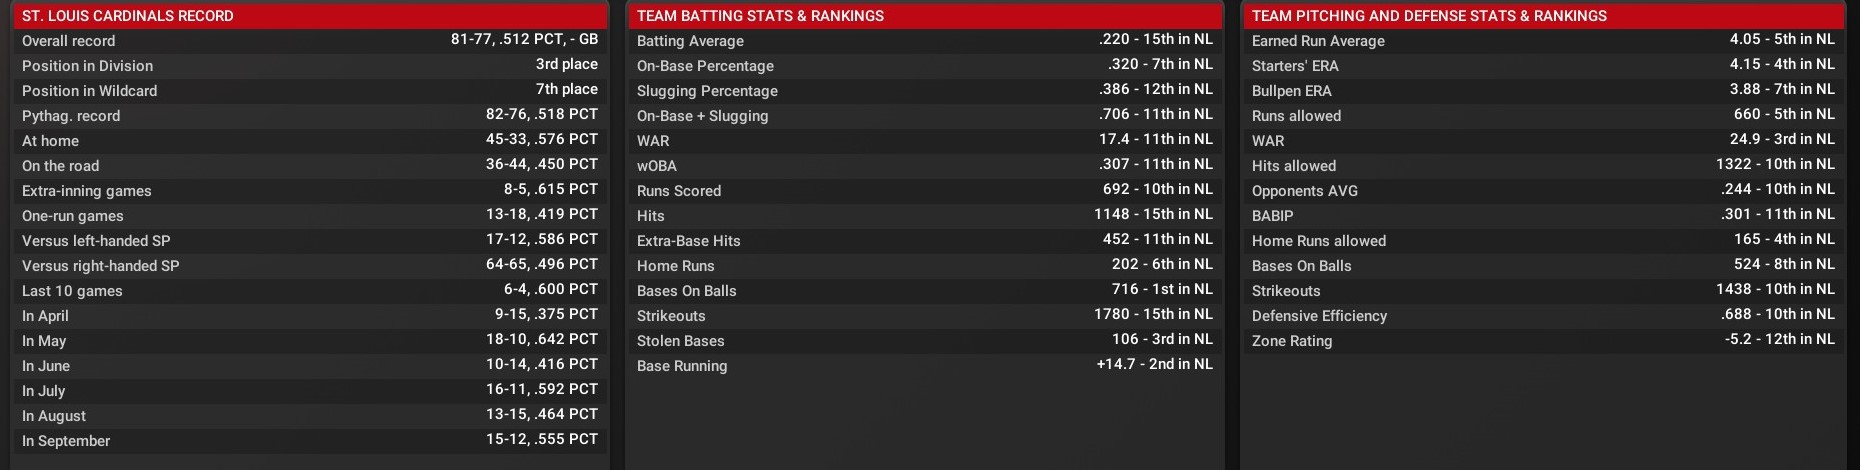This screenshot has height=470, width=1860.
Task: Click the Position in Division label
Action: click(x=88, y=66)
